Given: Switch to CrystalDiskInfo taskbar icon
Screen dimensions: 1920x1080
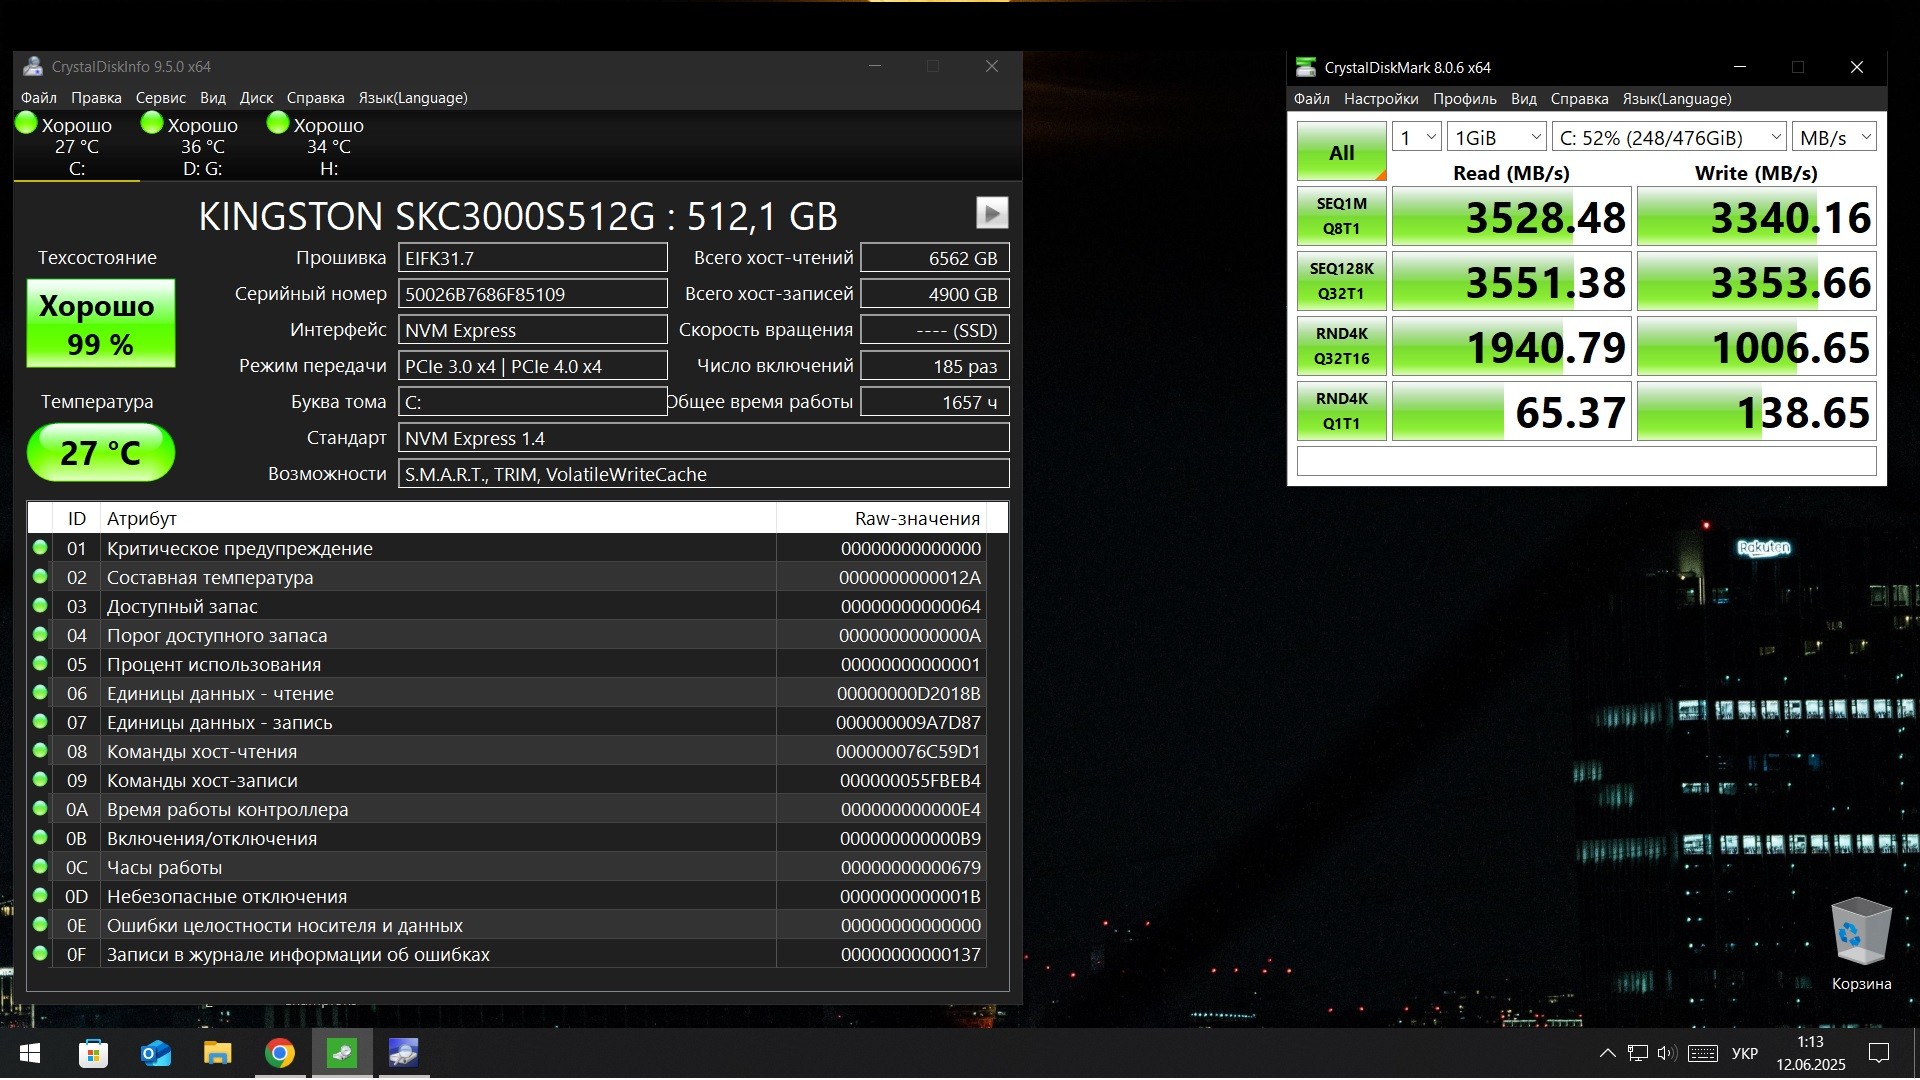Looking at the screenshot, I should (404, 1053).
